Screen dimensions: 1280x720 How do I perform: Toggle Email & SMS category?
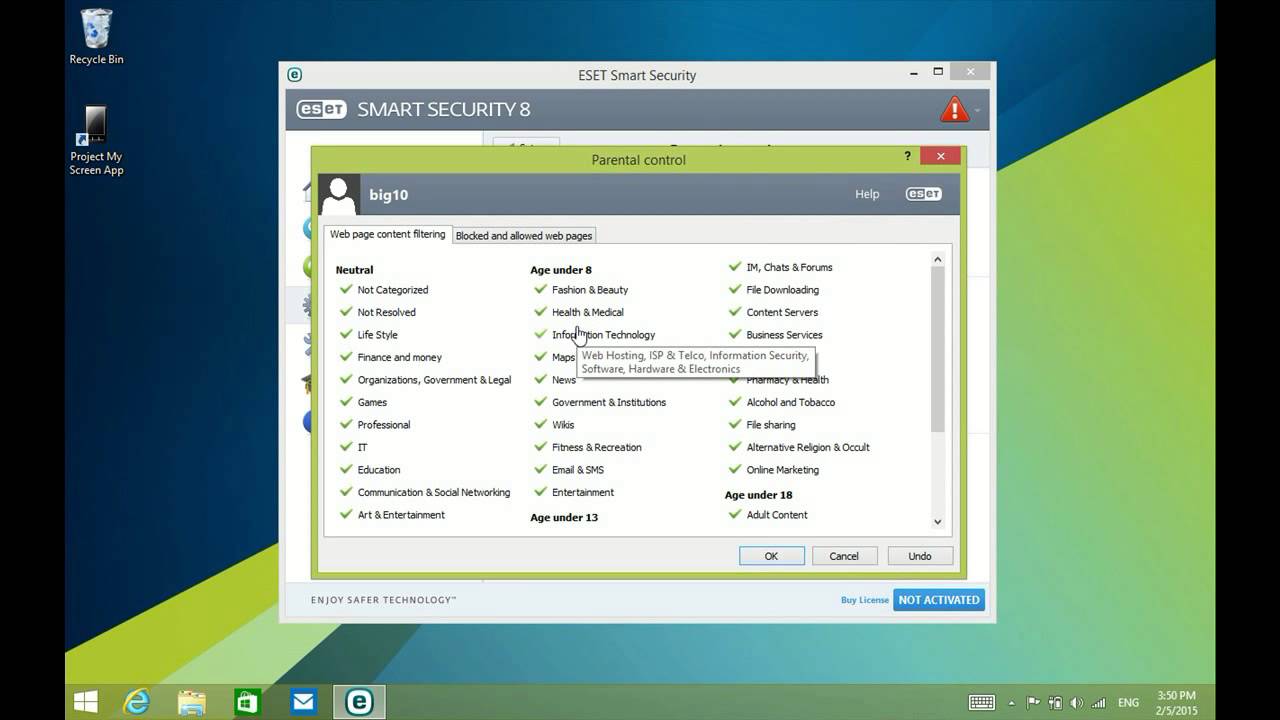541,469
